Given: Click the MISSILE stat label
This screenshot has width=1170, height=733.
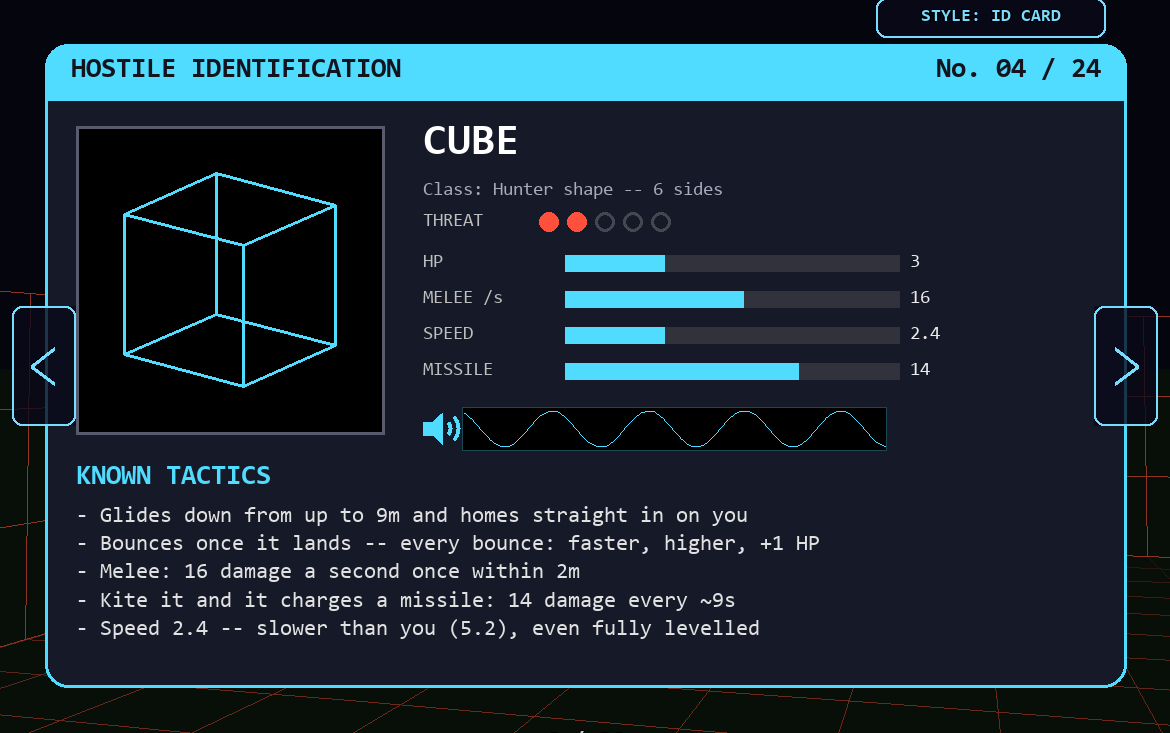Looking at the screenshot, I should (457, 369).
